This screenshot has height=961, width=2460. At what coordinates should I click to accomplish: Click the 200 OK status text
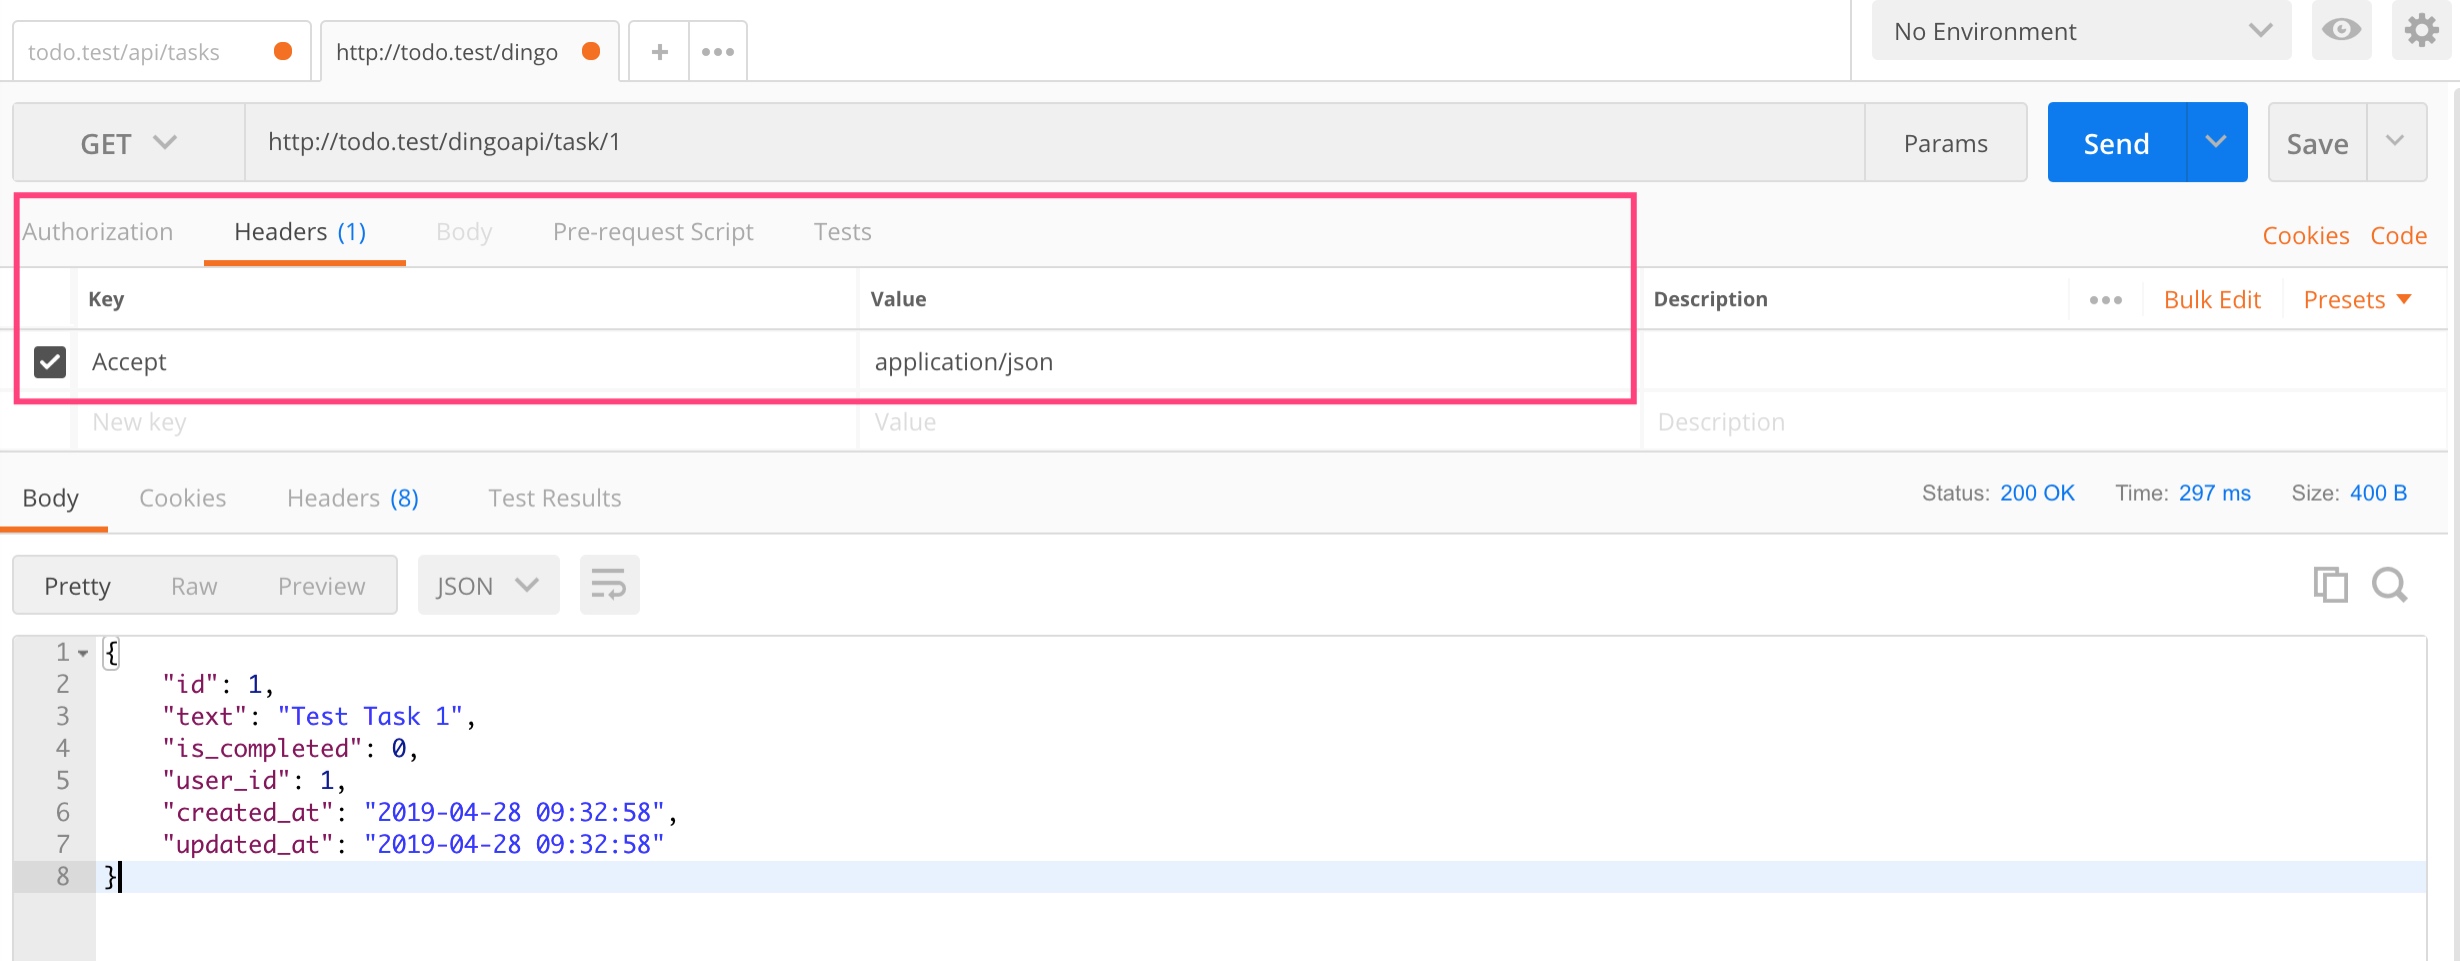2037,493
